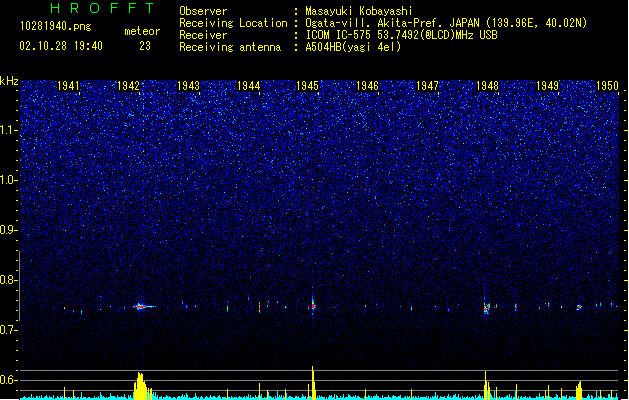Click observer name Masayuki Kobayashi
Screen dimensions: 629x400
359,11
